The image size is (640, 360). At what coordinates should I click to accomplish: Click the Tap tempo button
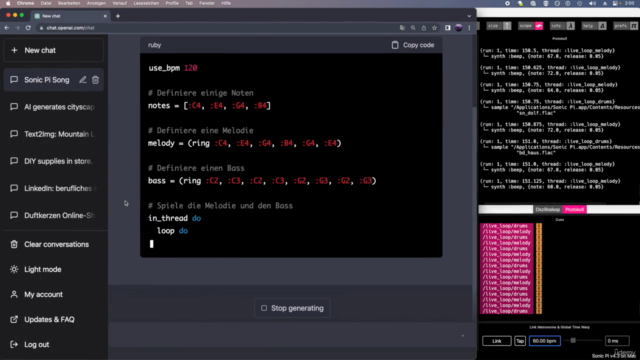tap(520, 341)
